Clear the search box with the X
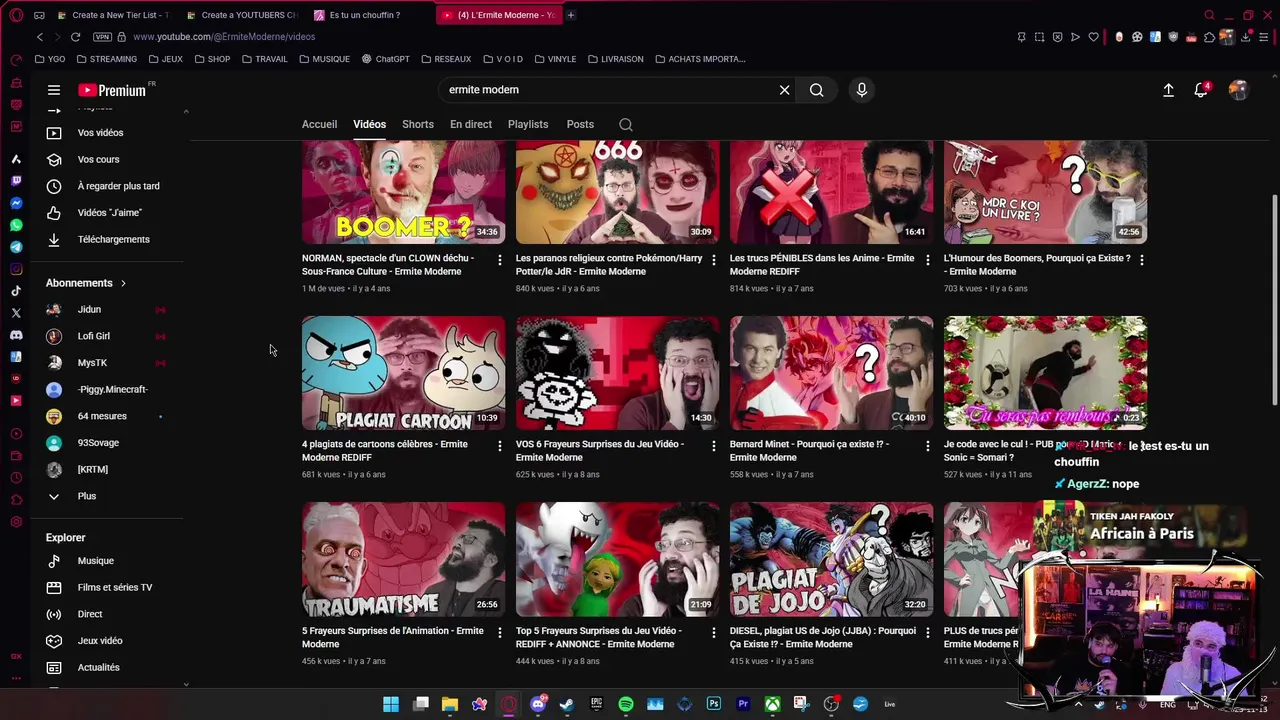The image size is (1280, 720). [x=785, y=90]
